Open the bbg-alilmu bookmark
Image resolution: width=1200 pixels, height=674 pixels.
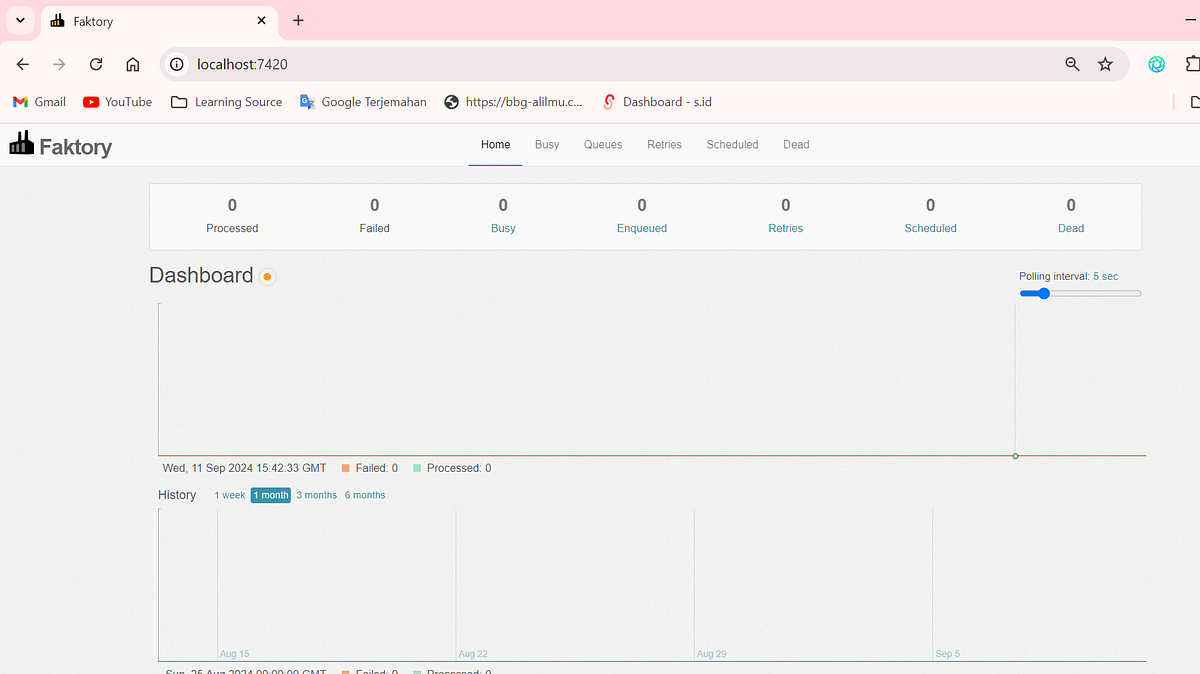point(513,102)
